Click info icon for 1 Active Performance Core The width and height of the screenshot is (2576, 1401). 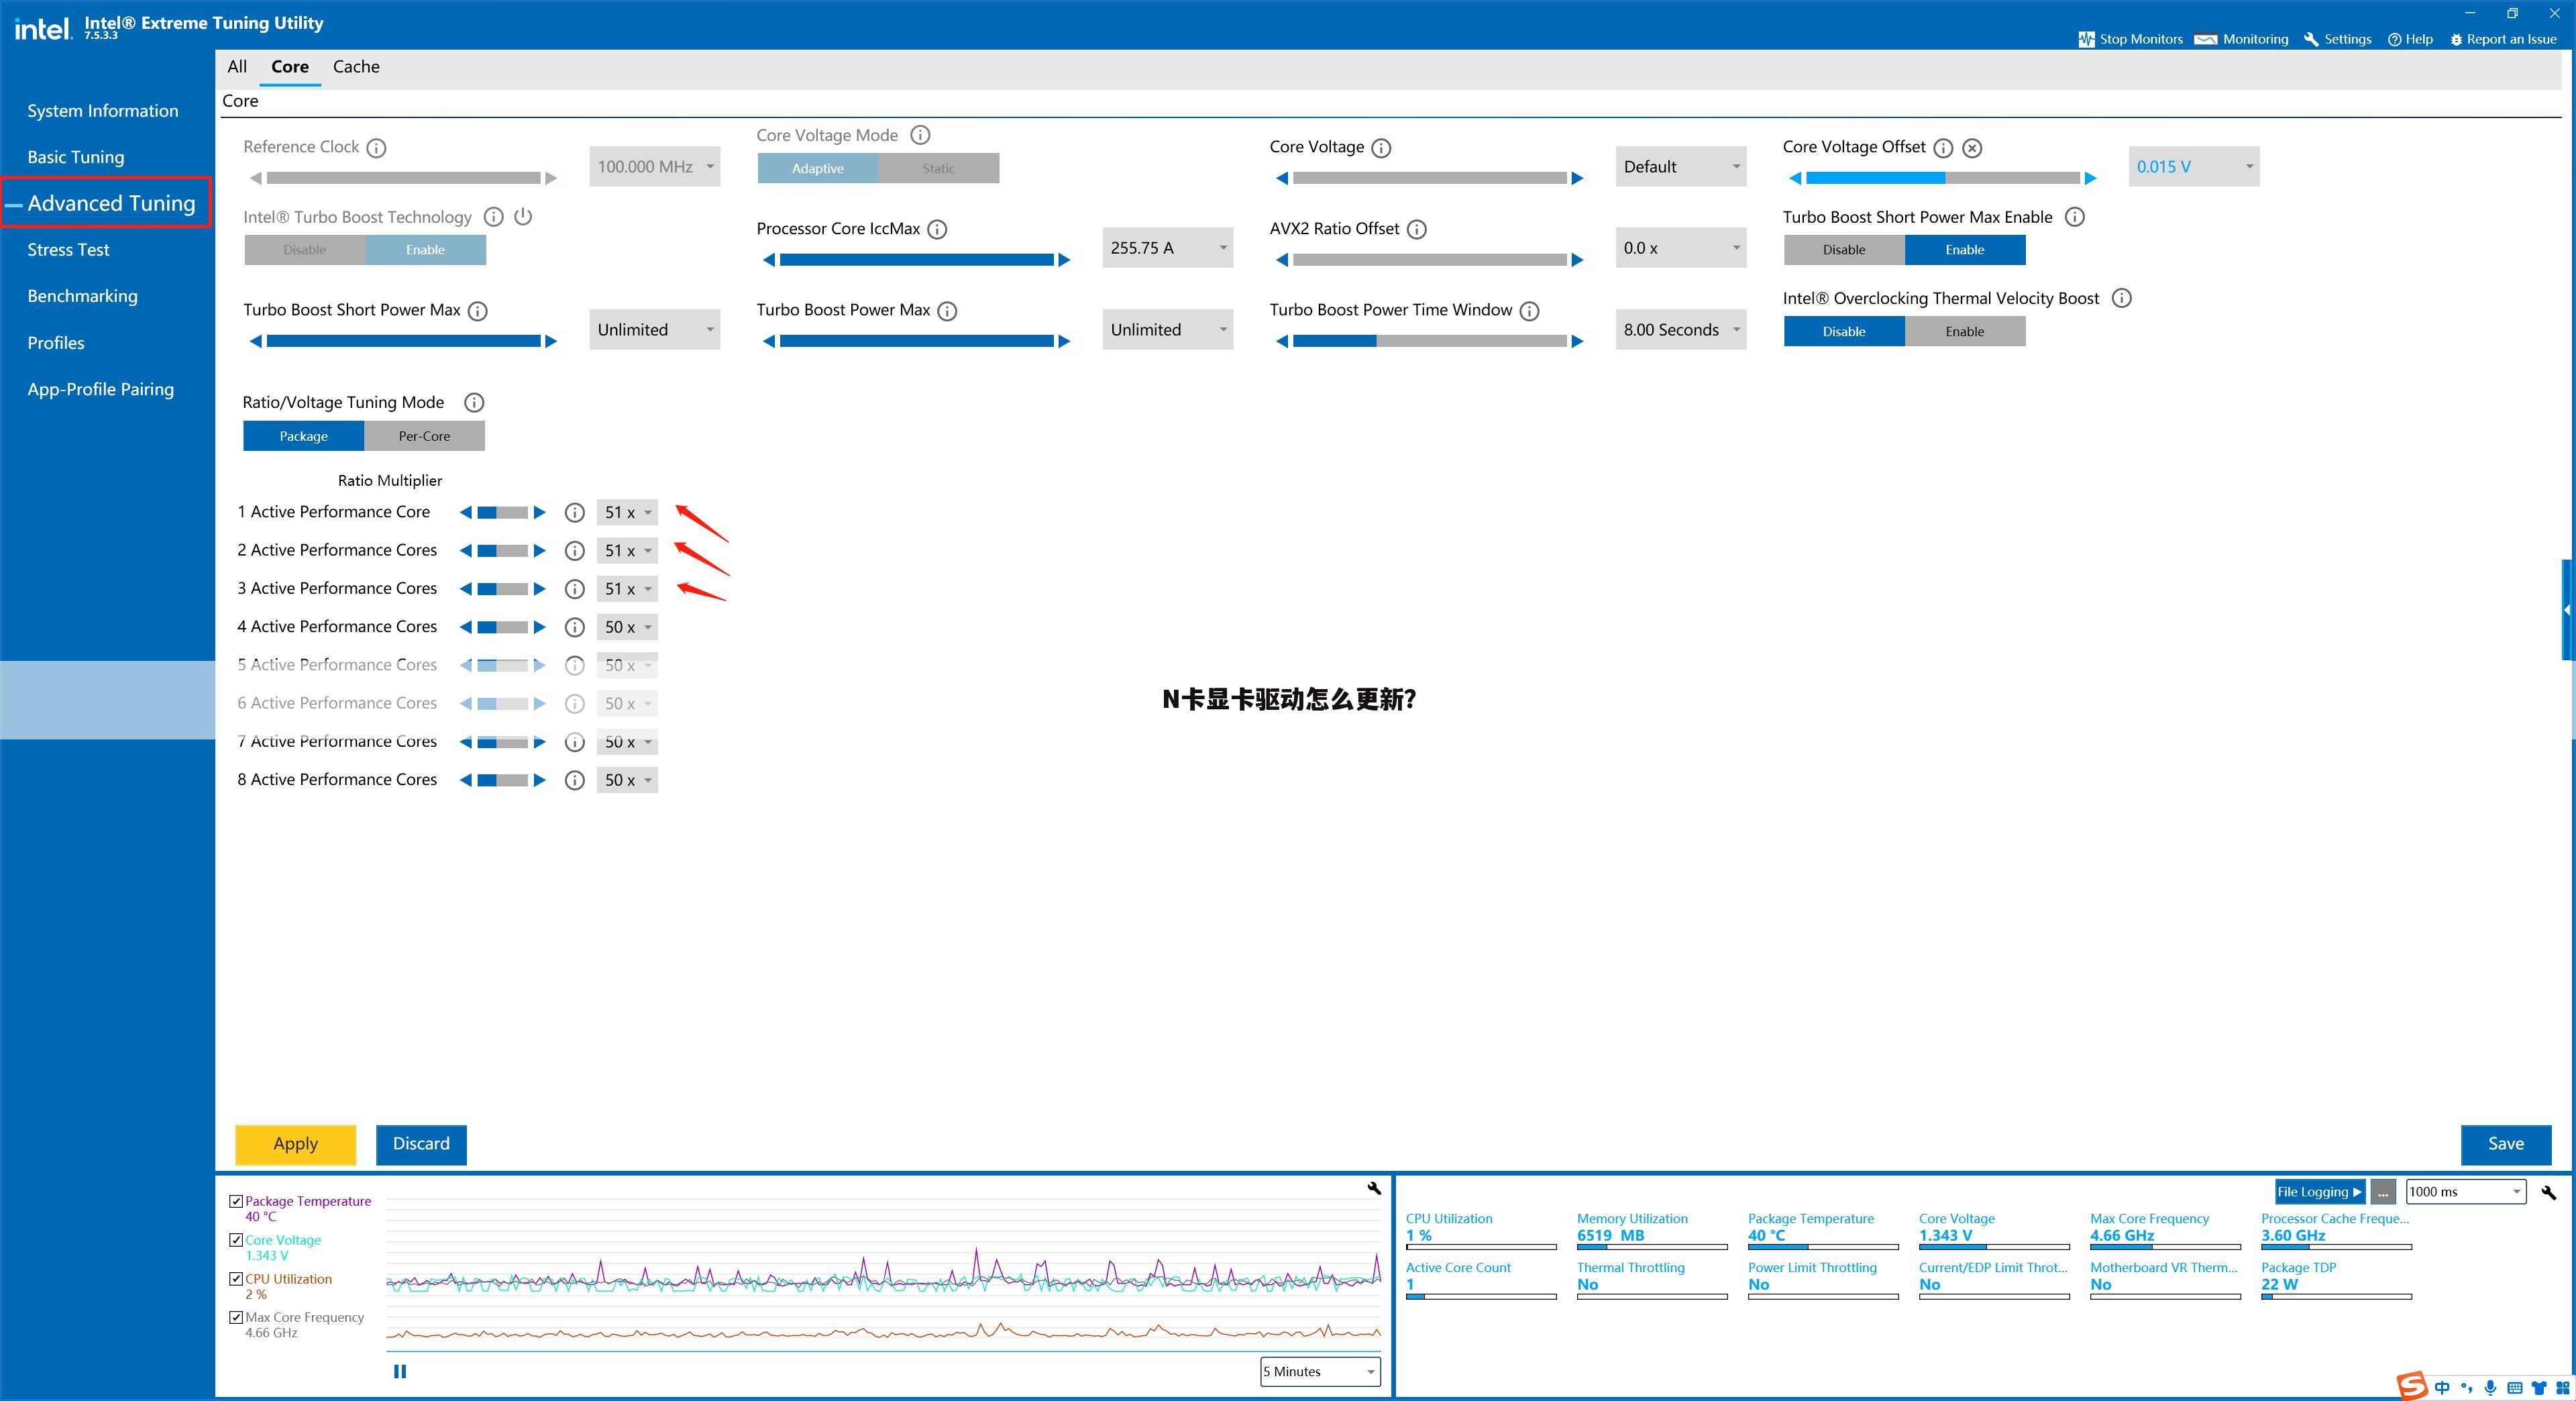point(574,512)
